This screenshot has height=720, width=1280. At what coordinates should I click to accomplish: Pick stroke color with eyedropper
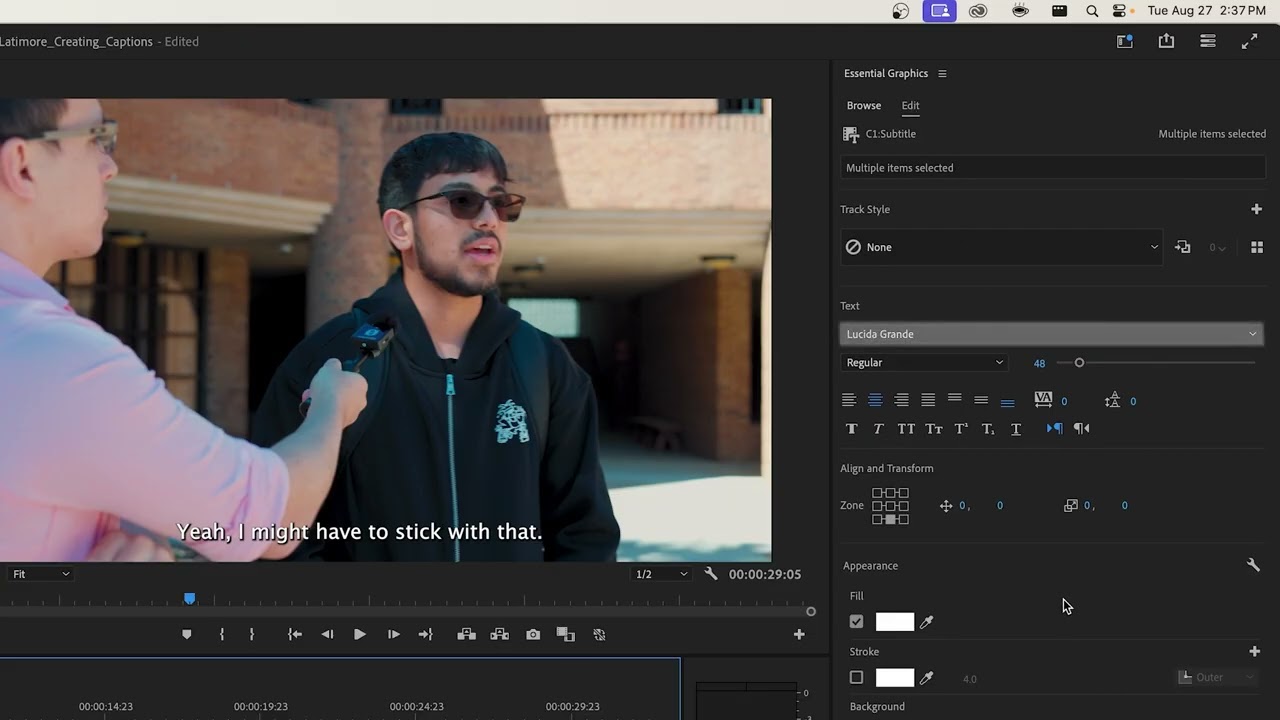click(927, 678)
